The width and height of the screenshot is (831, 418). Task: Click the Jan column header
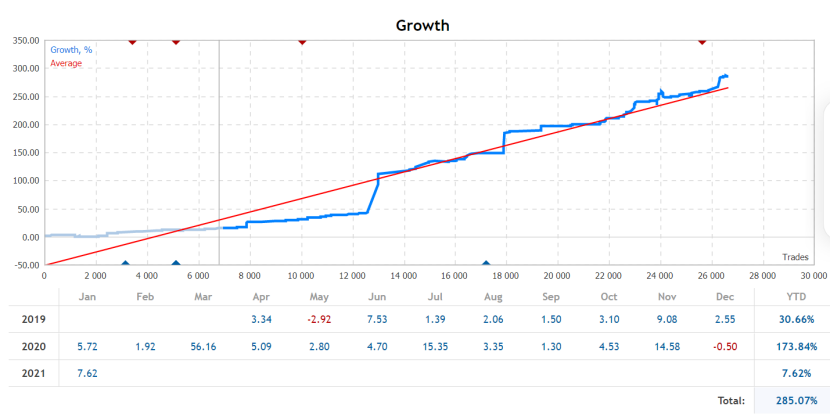pos(87,297)
